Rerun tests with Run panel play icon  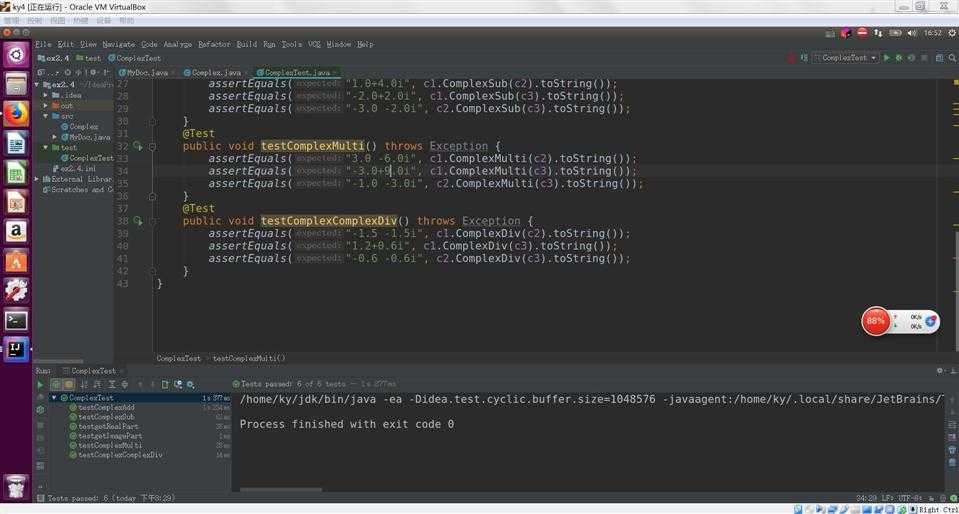(40, 385)
